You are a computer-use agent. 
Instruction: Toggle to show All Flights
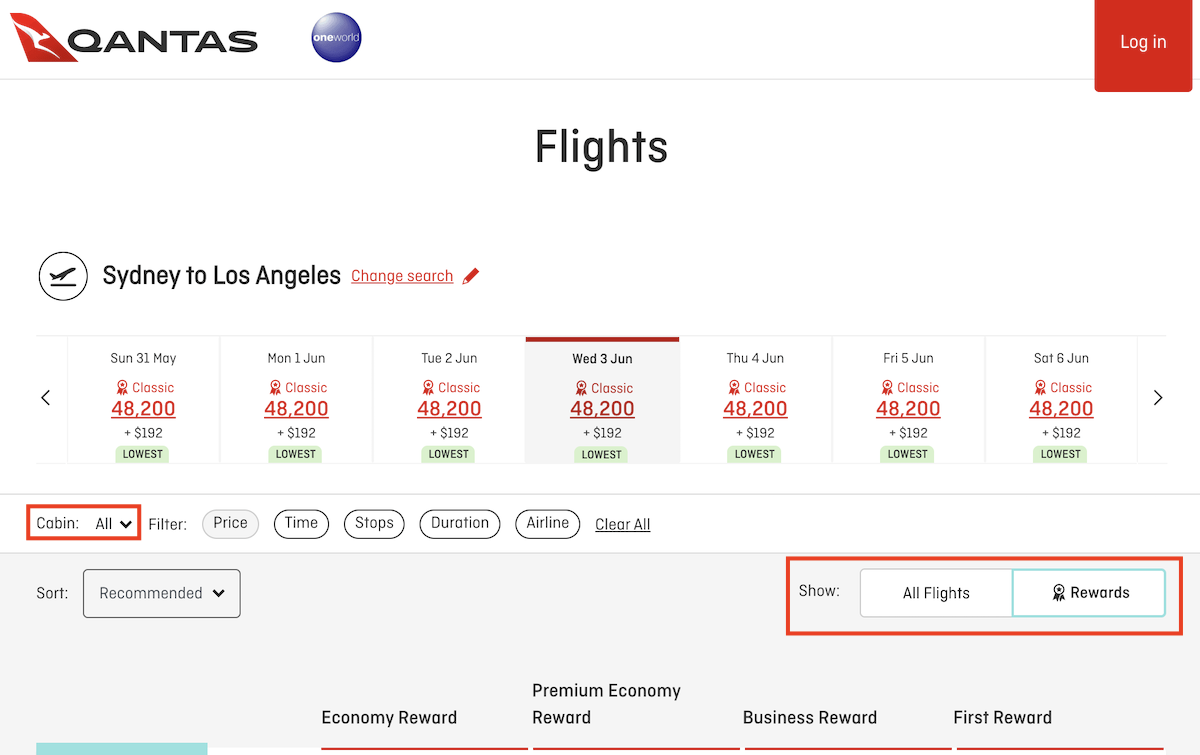coord(936,593)
